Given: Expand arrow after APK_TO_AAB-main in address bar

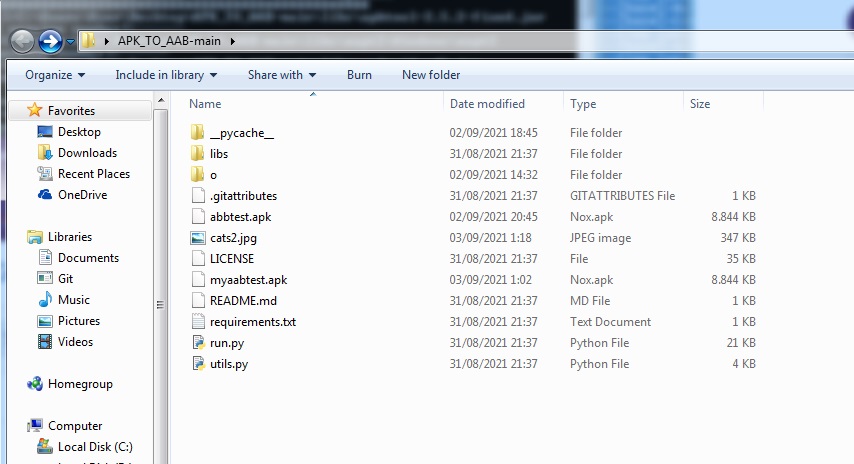Looking at the screenshot, I should point(233,41).
